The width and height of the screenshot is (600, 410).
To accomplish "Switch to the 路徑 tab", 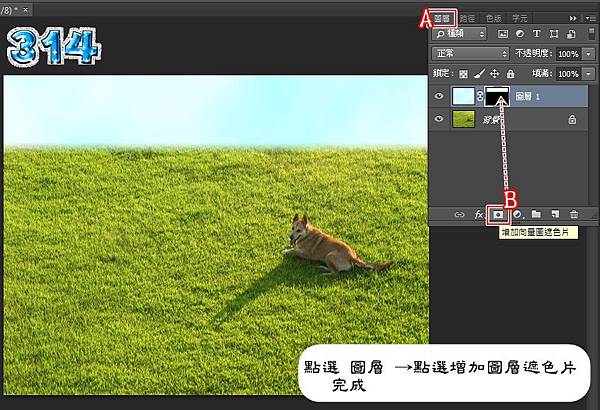I will coord(467,18).
